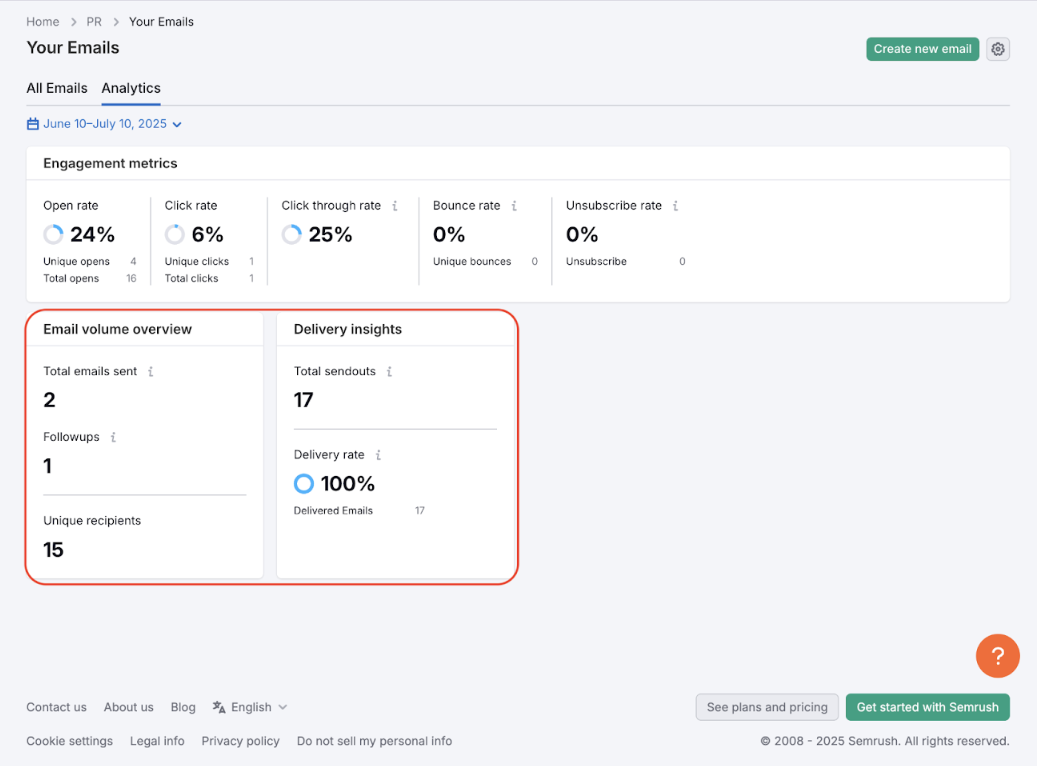1040x766 pixels.
Task: Open the orange help question mark button
Action: (x=997, y=656)
